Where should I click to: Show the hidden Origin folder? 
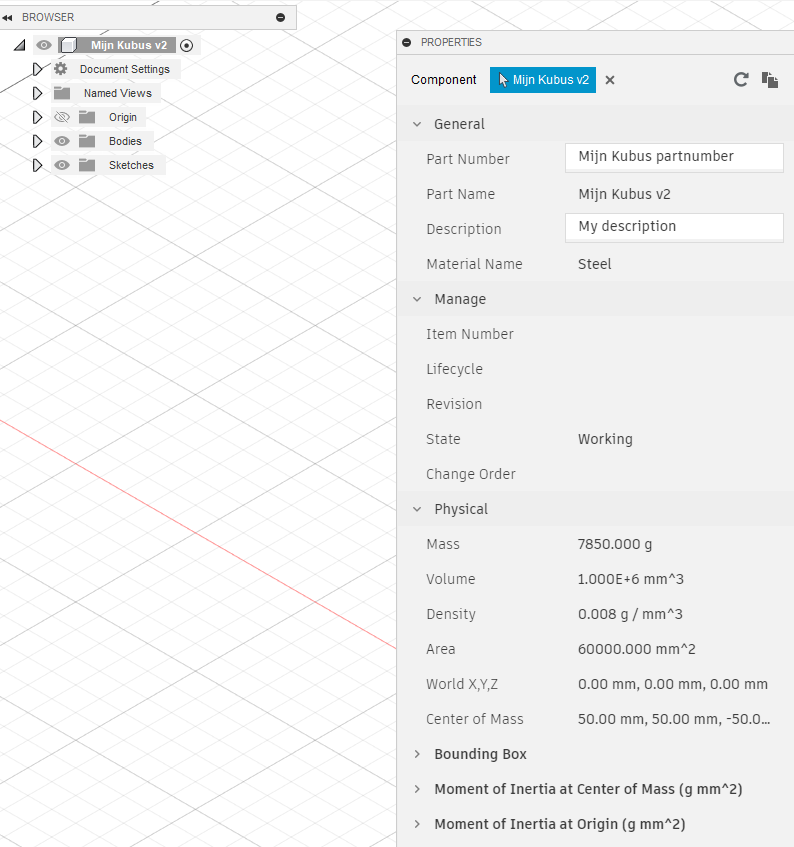click(x=62, y=117)
